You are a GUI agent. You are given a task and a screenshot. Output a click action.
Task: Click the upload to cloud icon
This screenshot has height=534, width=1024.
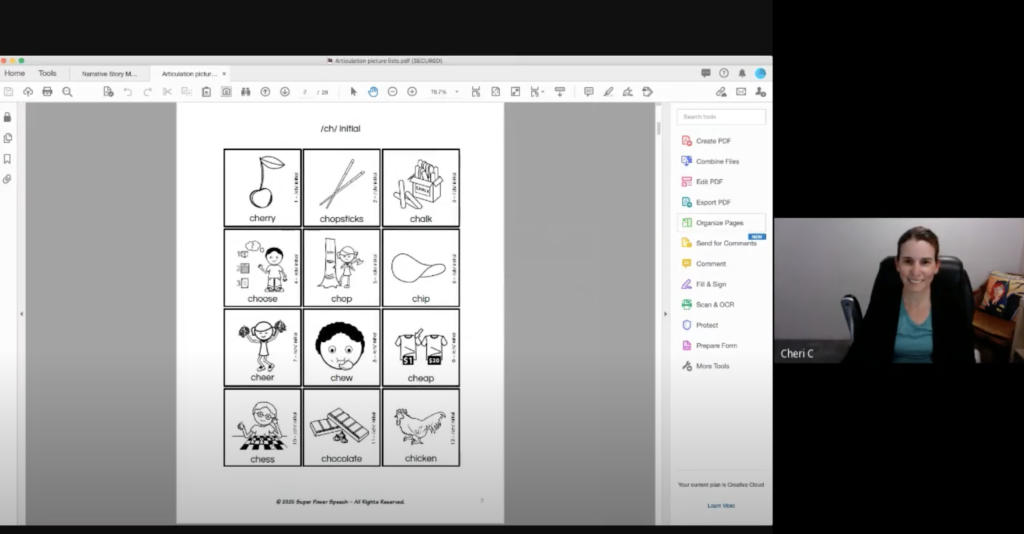(x=27, y=92)
